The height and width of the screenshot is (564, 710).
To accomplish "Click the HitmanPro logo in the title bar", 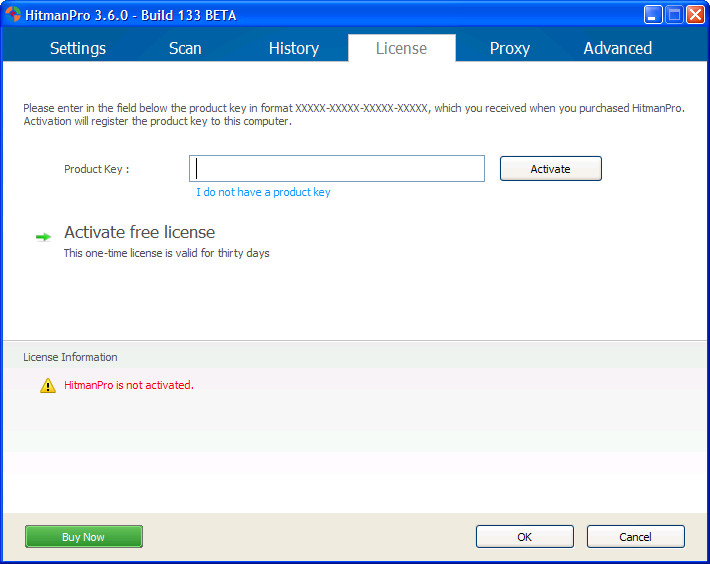I will point(13,14).
